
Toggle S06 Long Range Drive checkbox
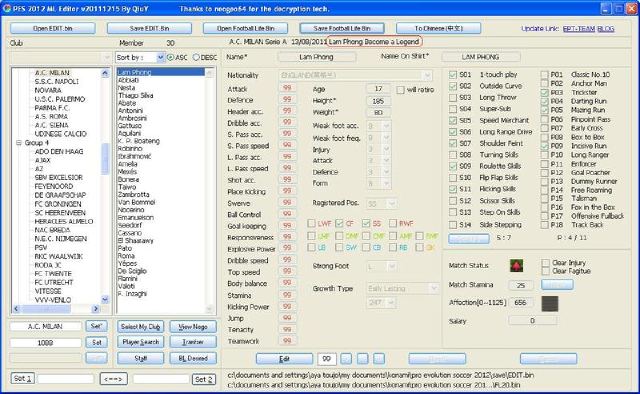click(x=453, y=132)
